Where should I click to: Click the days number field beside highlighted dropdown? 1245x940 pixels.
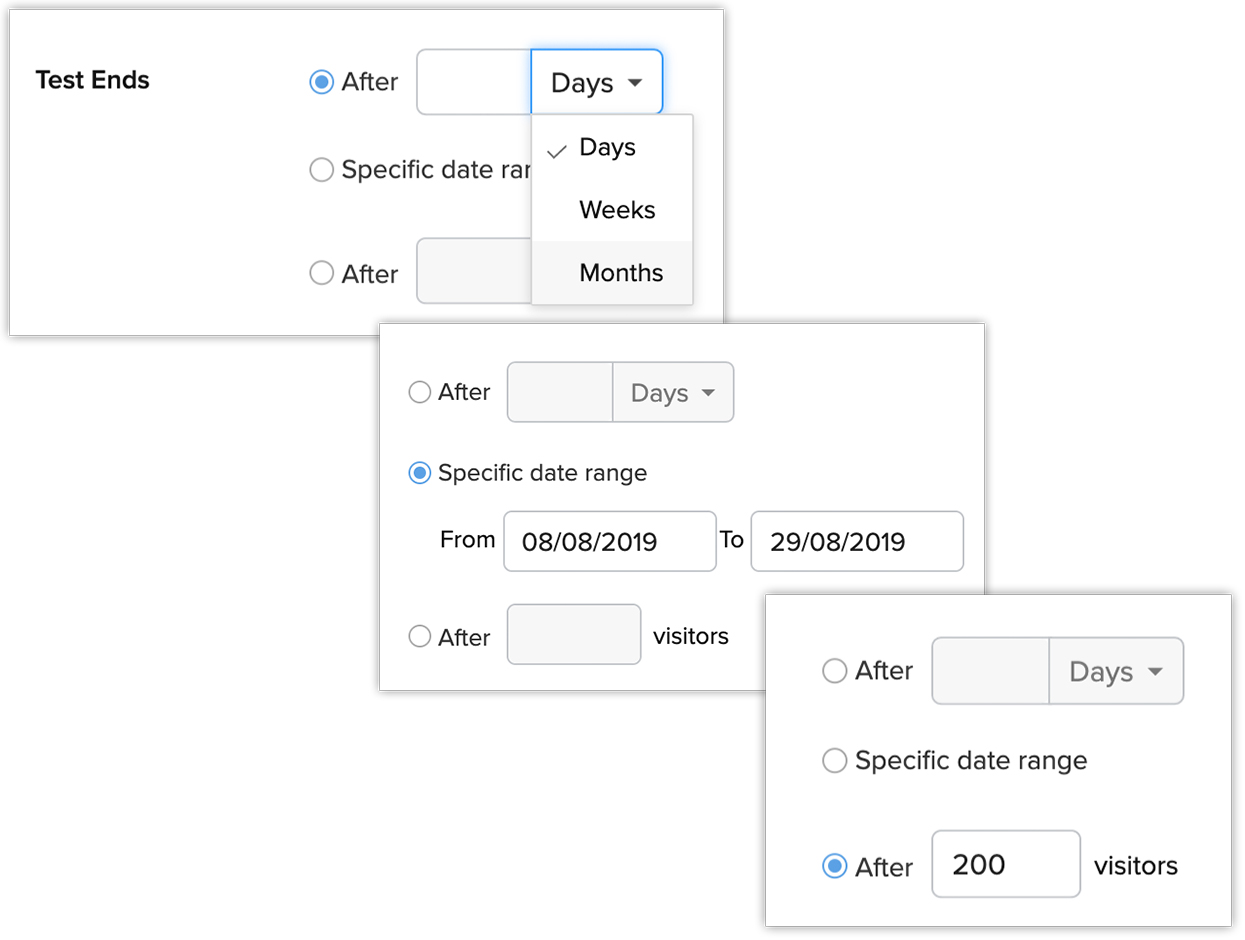coord(474,82)
